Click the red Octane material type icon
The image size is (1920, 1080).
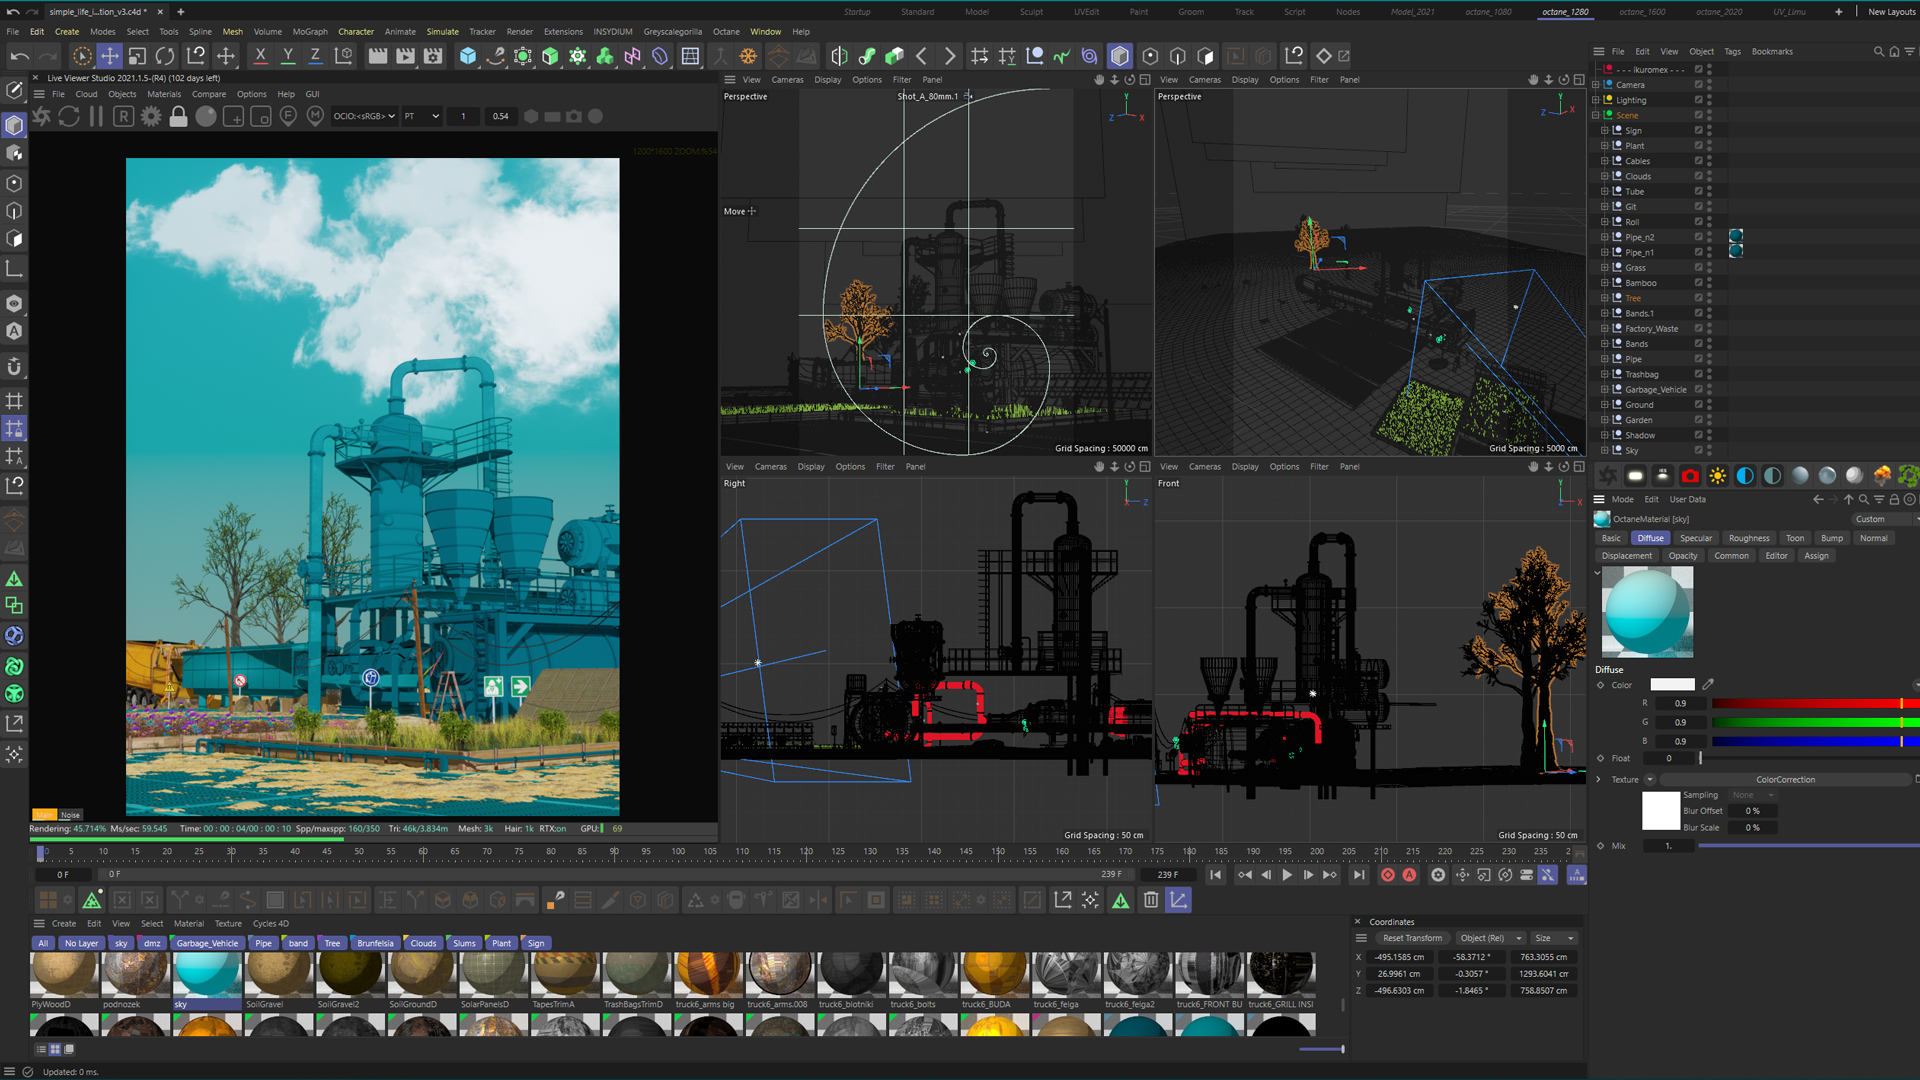pos(1690,476)
